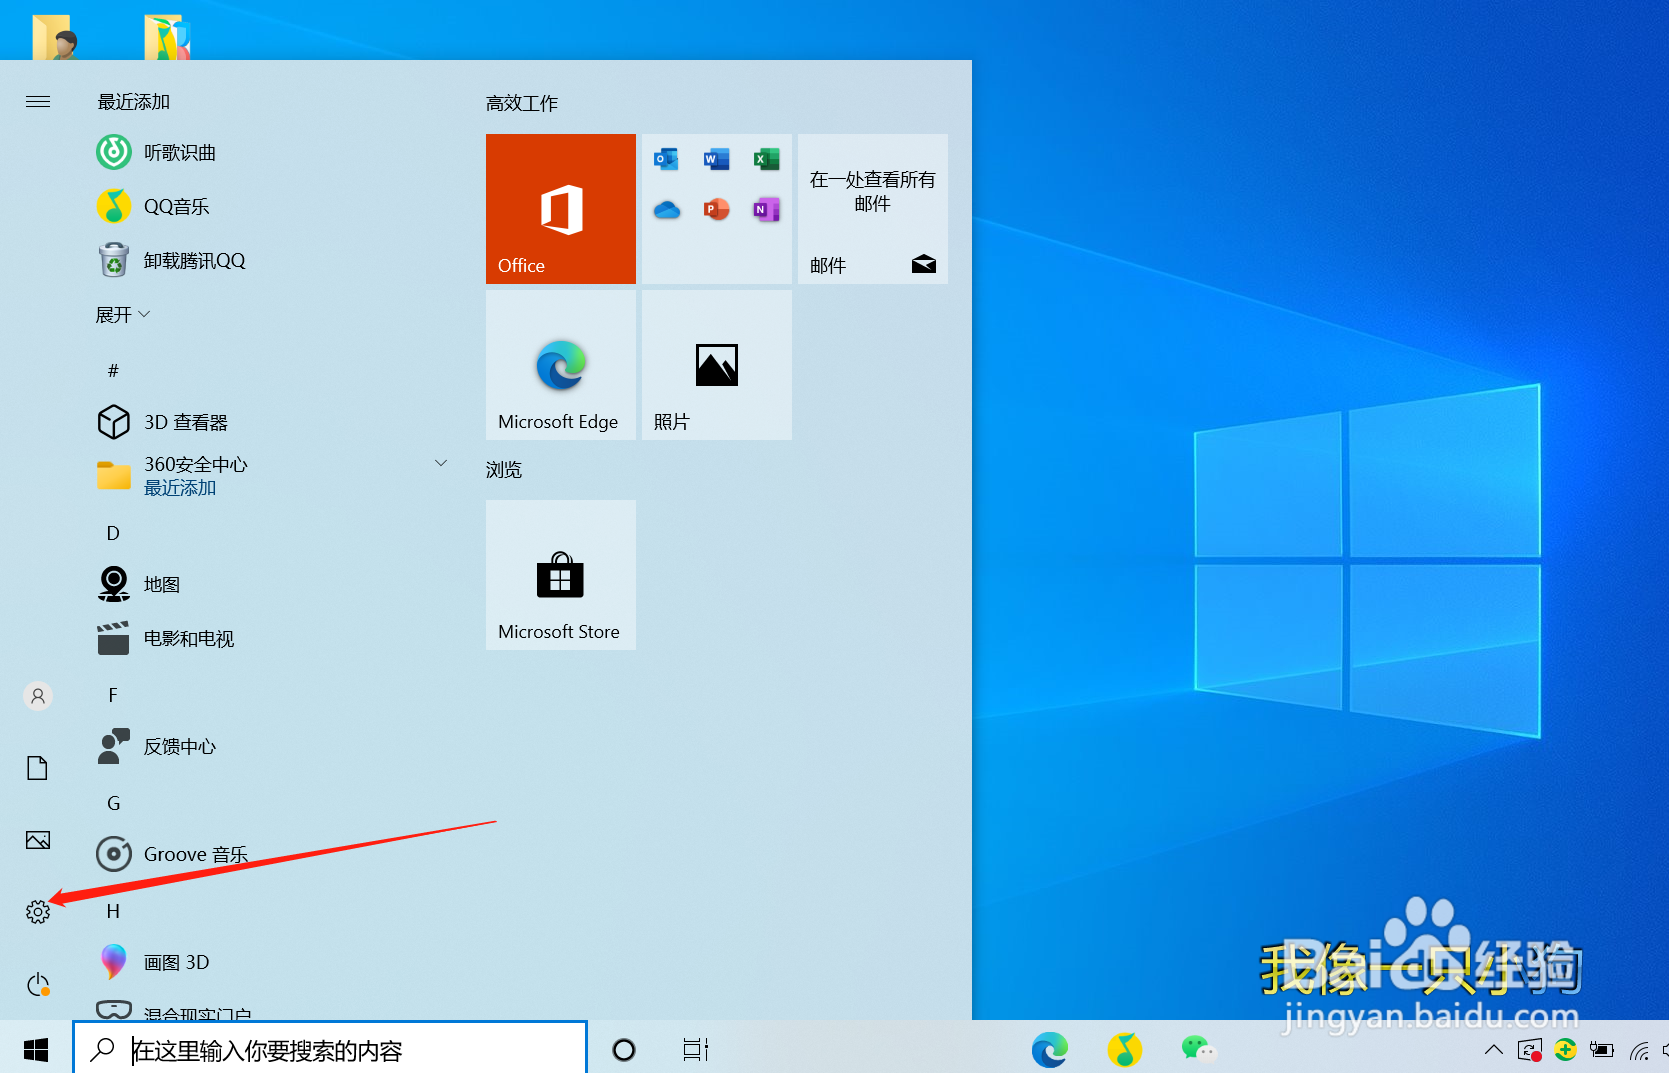Open QQ音乐 from the taskbar

[x=1125, y=1049]
